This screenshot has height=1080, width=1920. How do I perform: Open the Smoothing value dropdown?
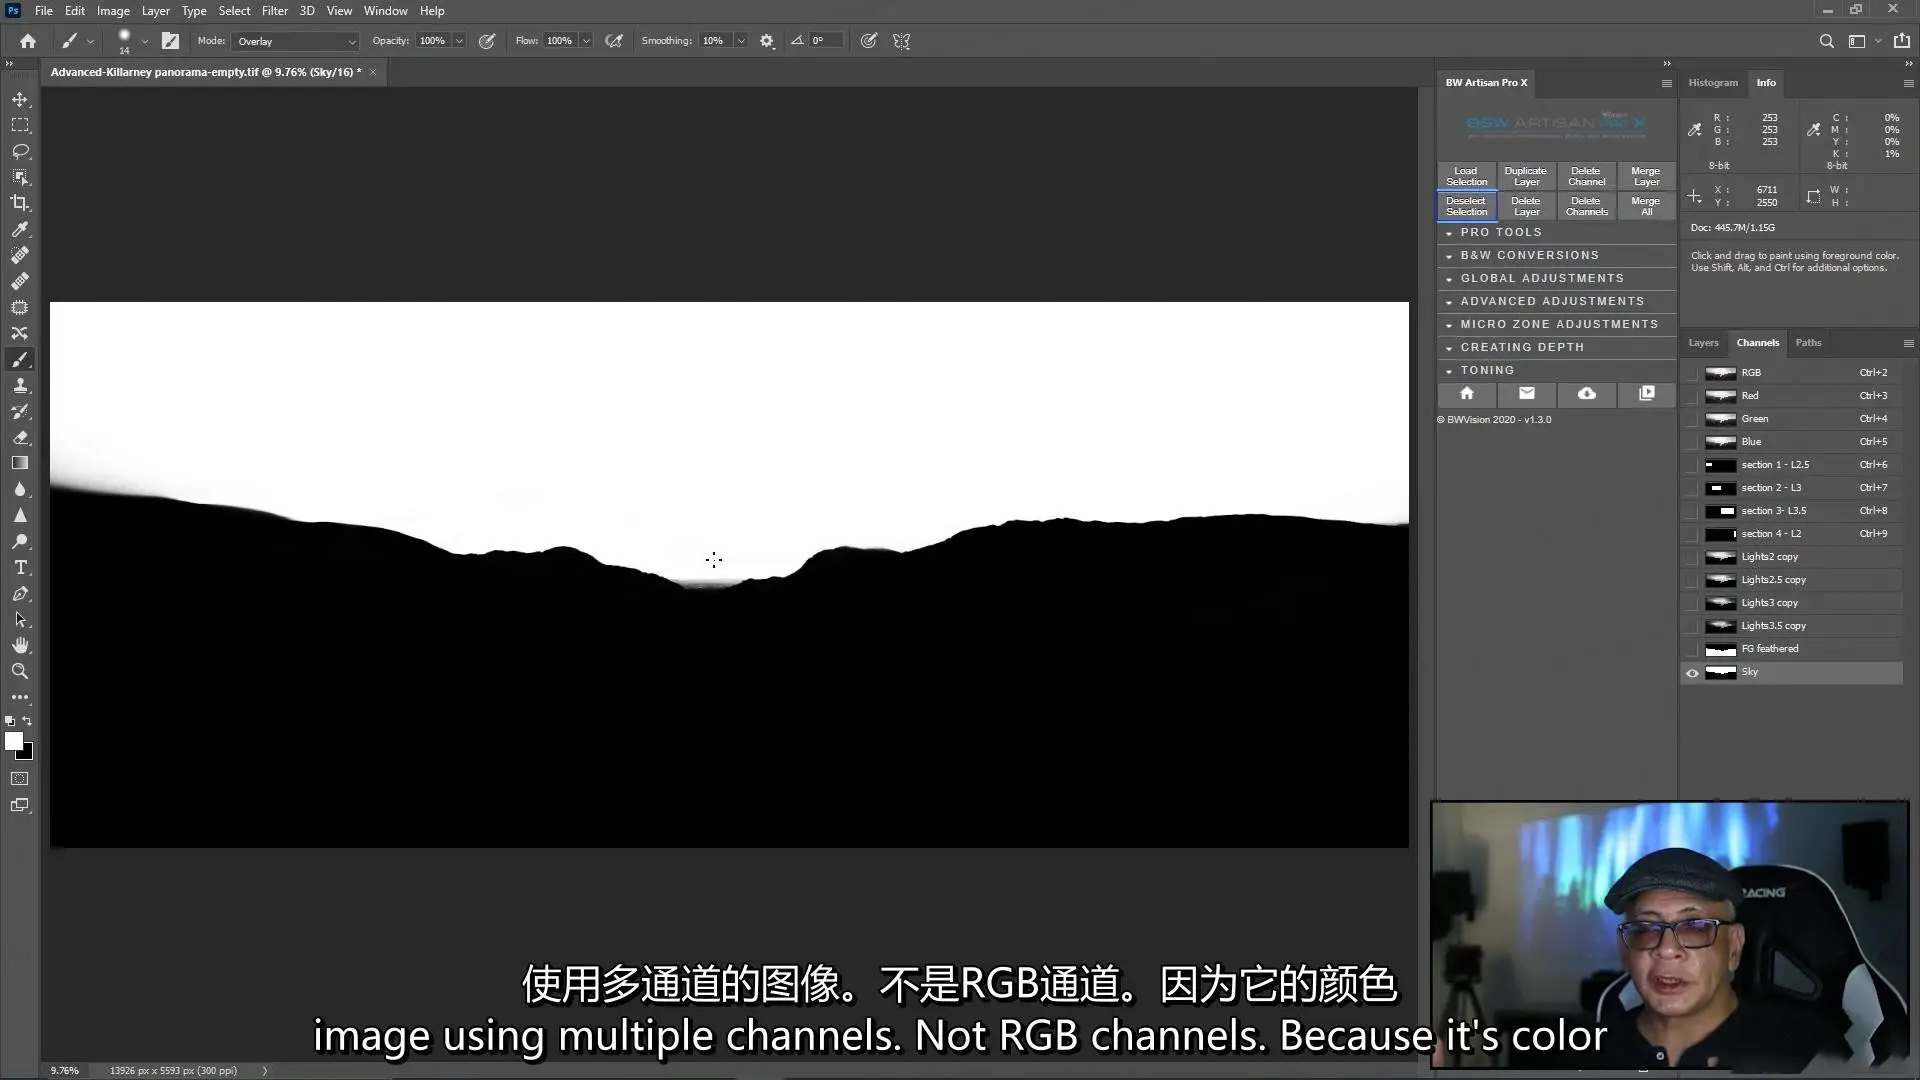(x=741, y=41)
